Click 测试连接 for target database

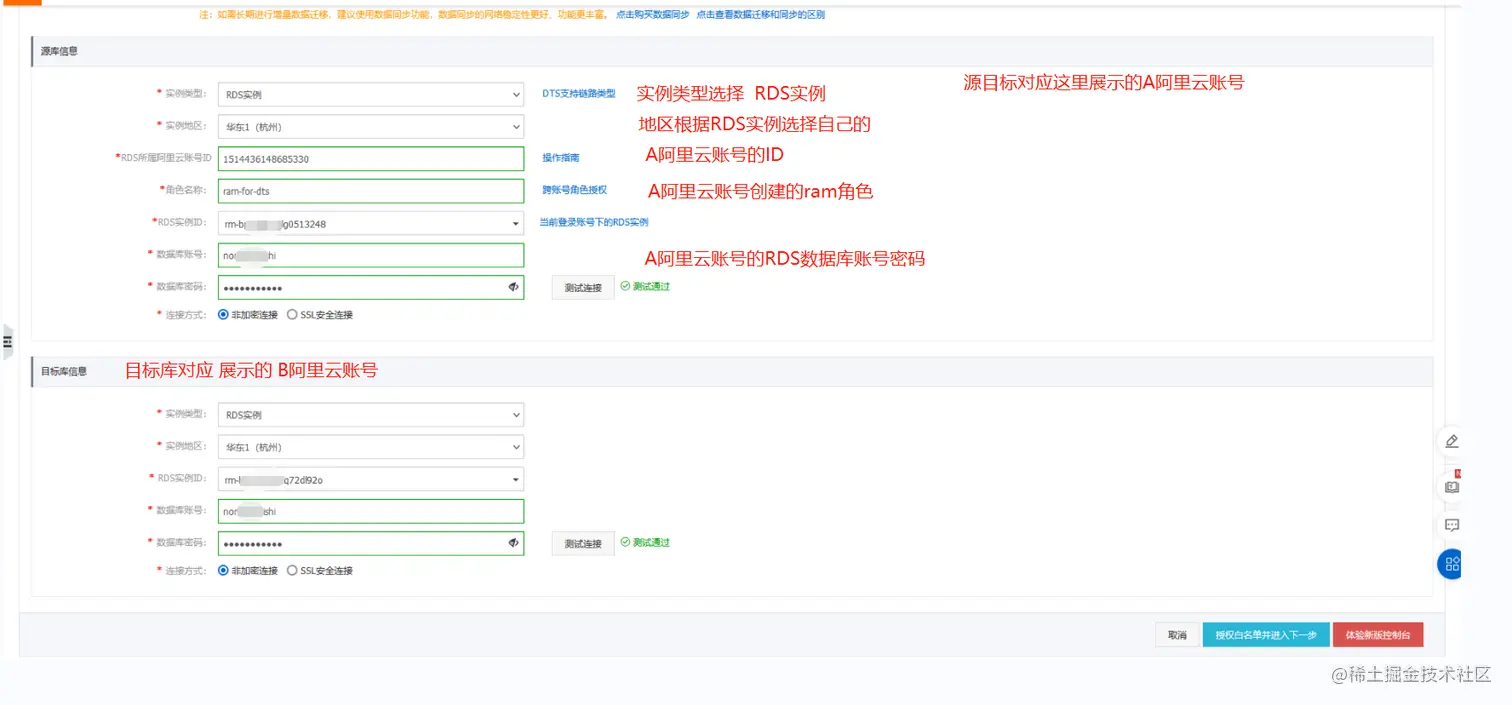point(583,543)
